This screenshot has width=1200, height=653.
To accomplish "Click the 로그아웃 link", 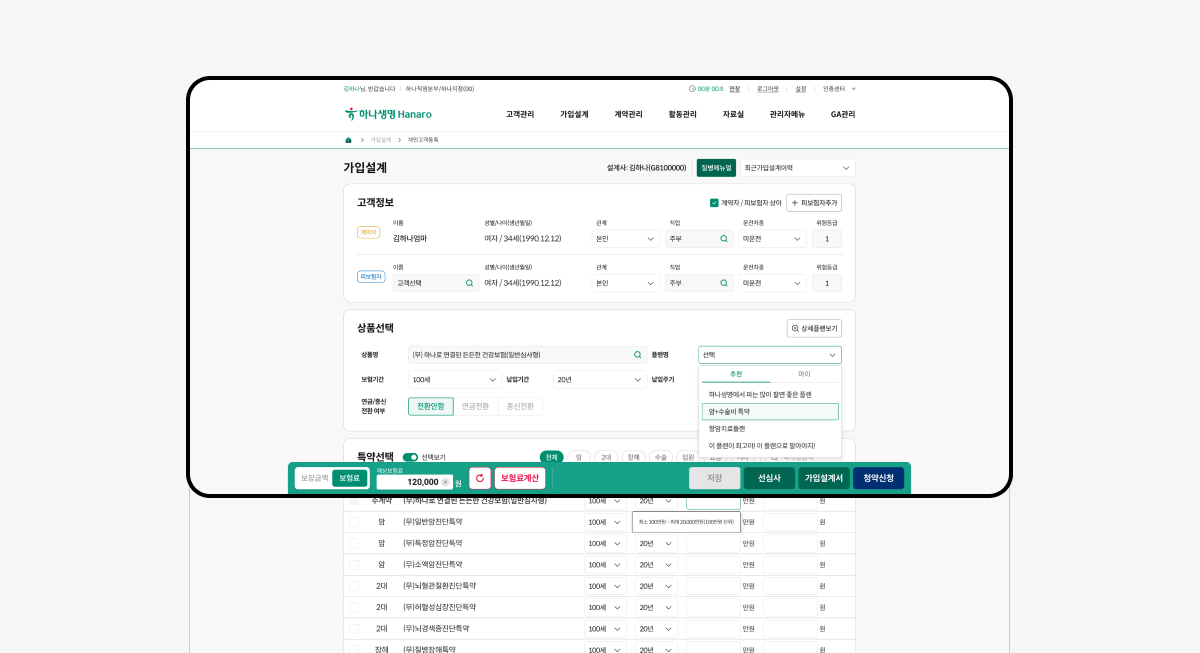I will point(767,89).
